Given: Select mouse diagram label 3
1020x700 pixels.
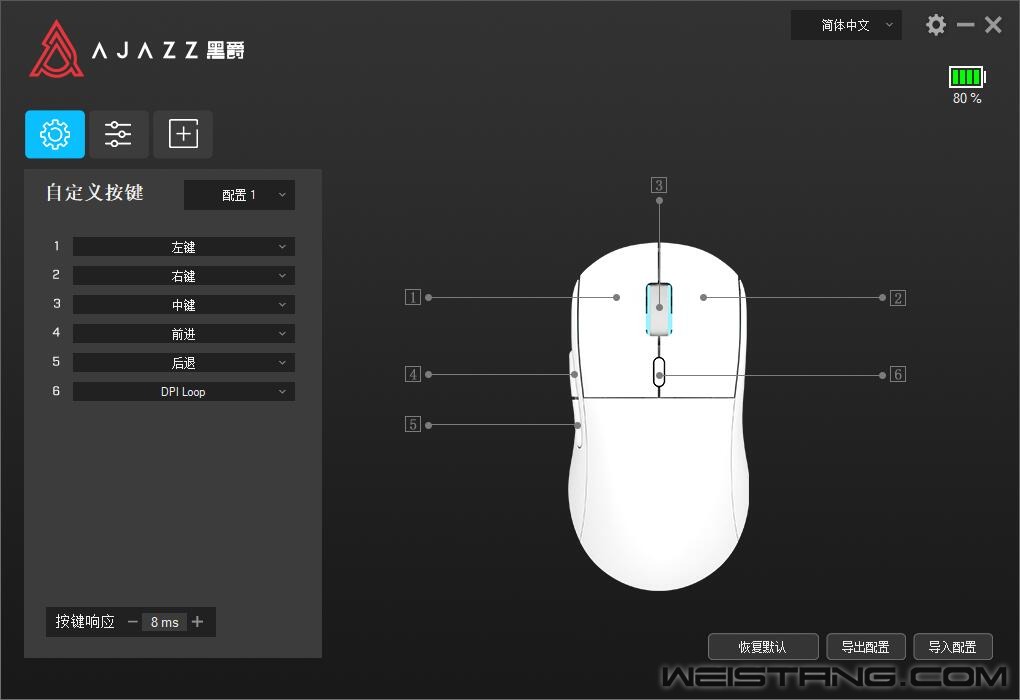Looking at the screenshot, I should point(659,185).
